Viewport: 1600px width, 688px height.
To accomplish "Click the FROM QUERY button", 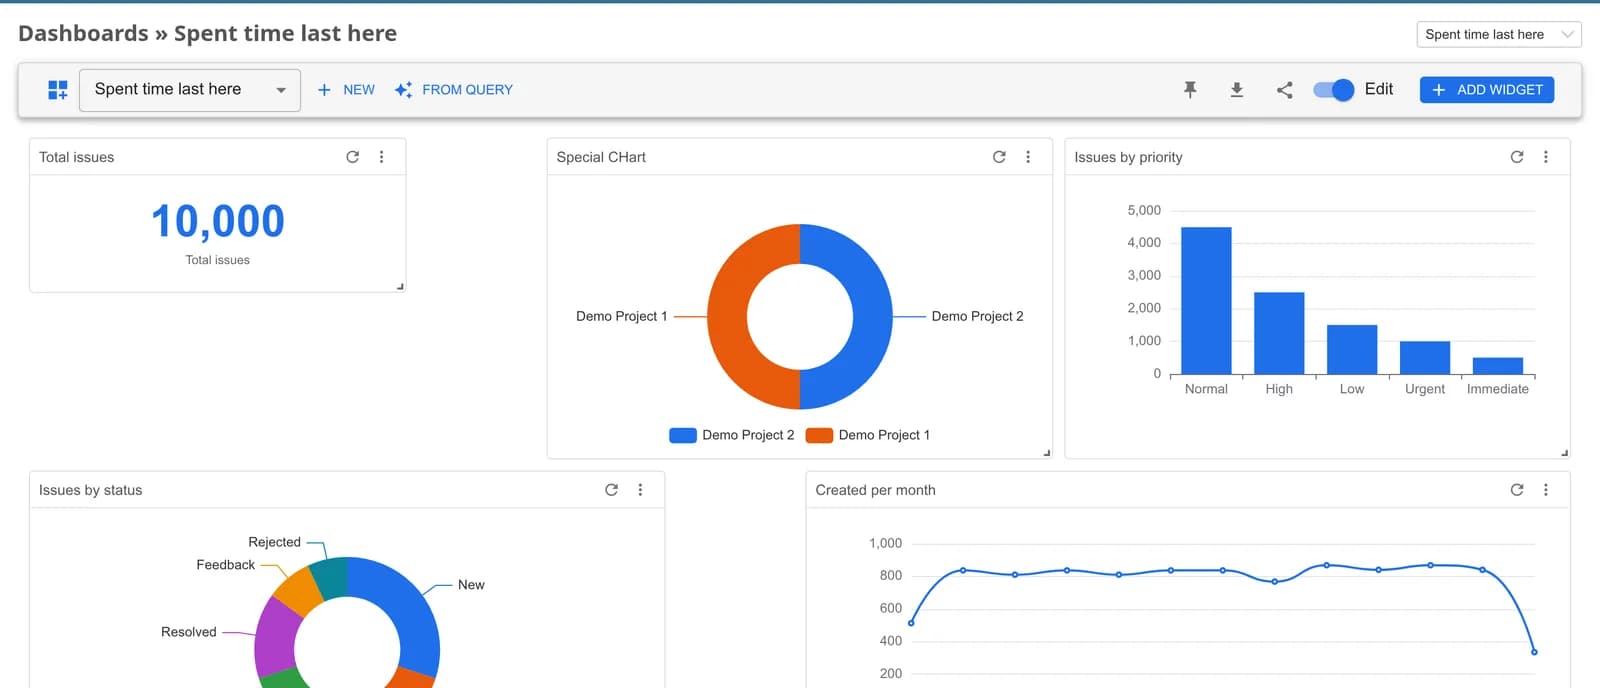I will click(454, 90).
